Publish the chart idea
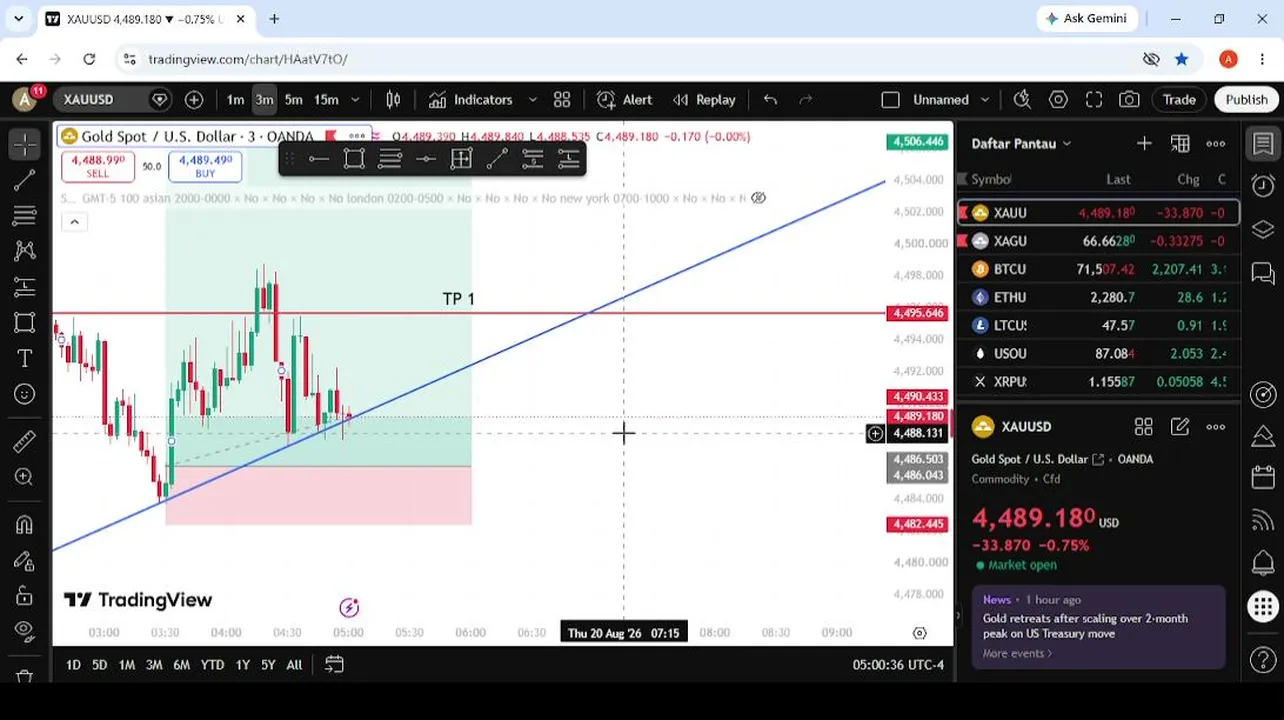The width and height of the screenshot is (1284, 720). 1247,99
